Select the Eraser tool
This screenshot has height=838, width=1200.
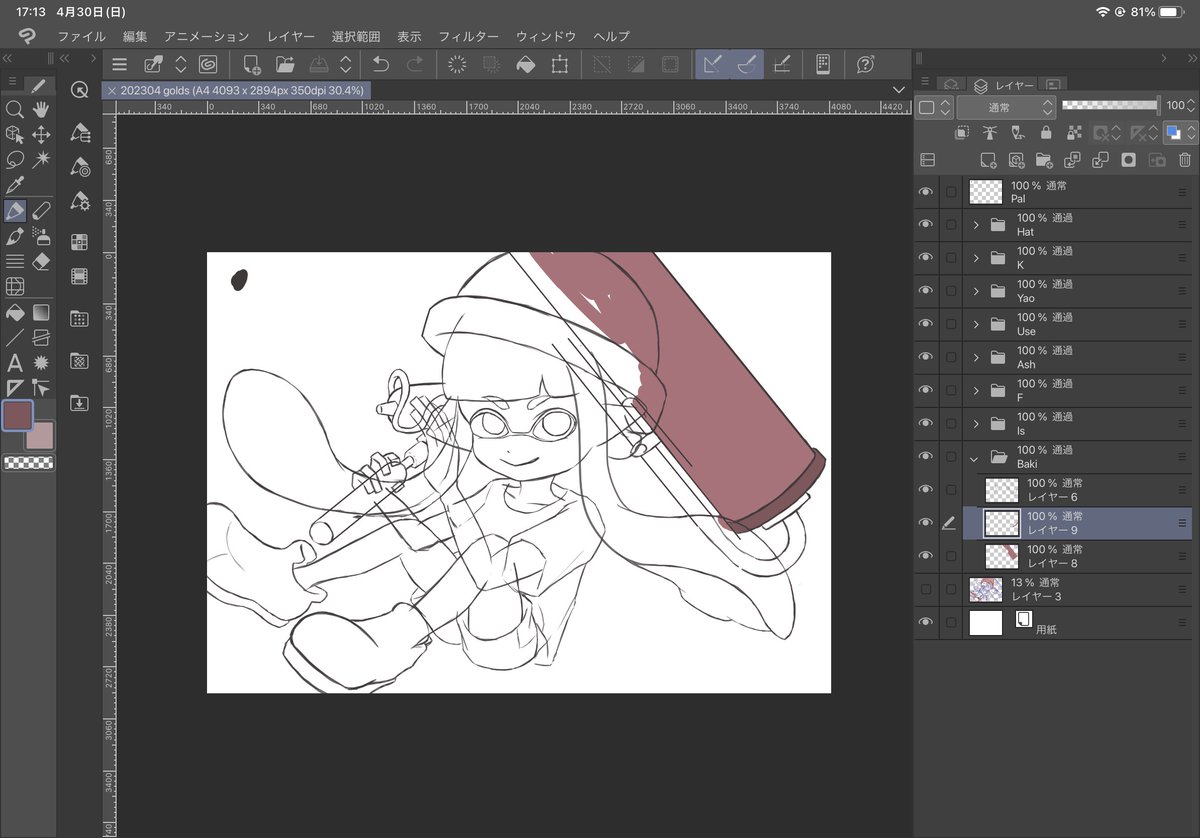[x=41, y=261]
